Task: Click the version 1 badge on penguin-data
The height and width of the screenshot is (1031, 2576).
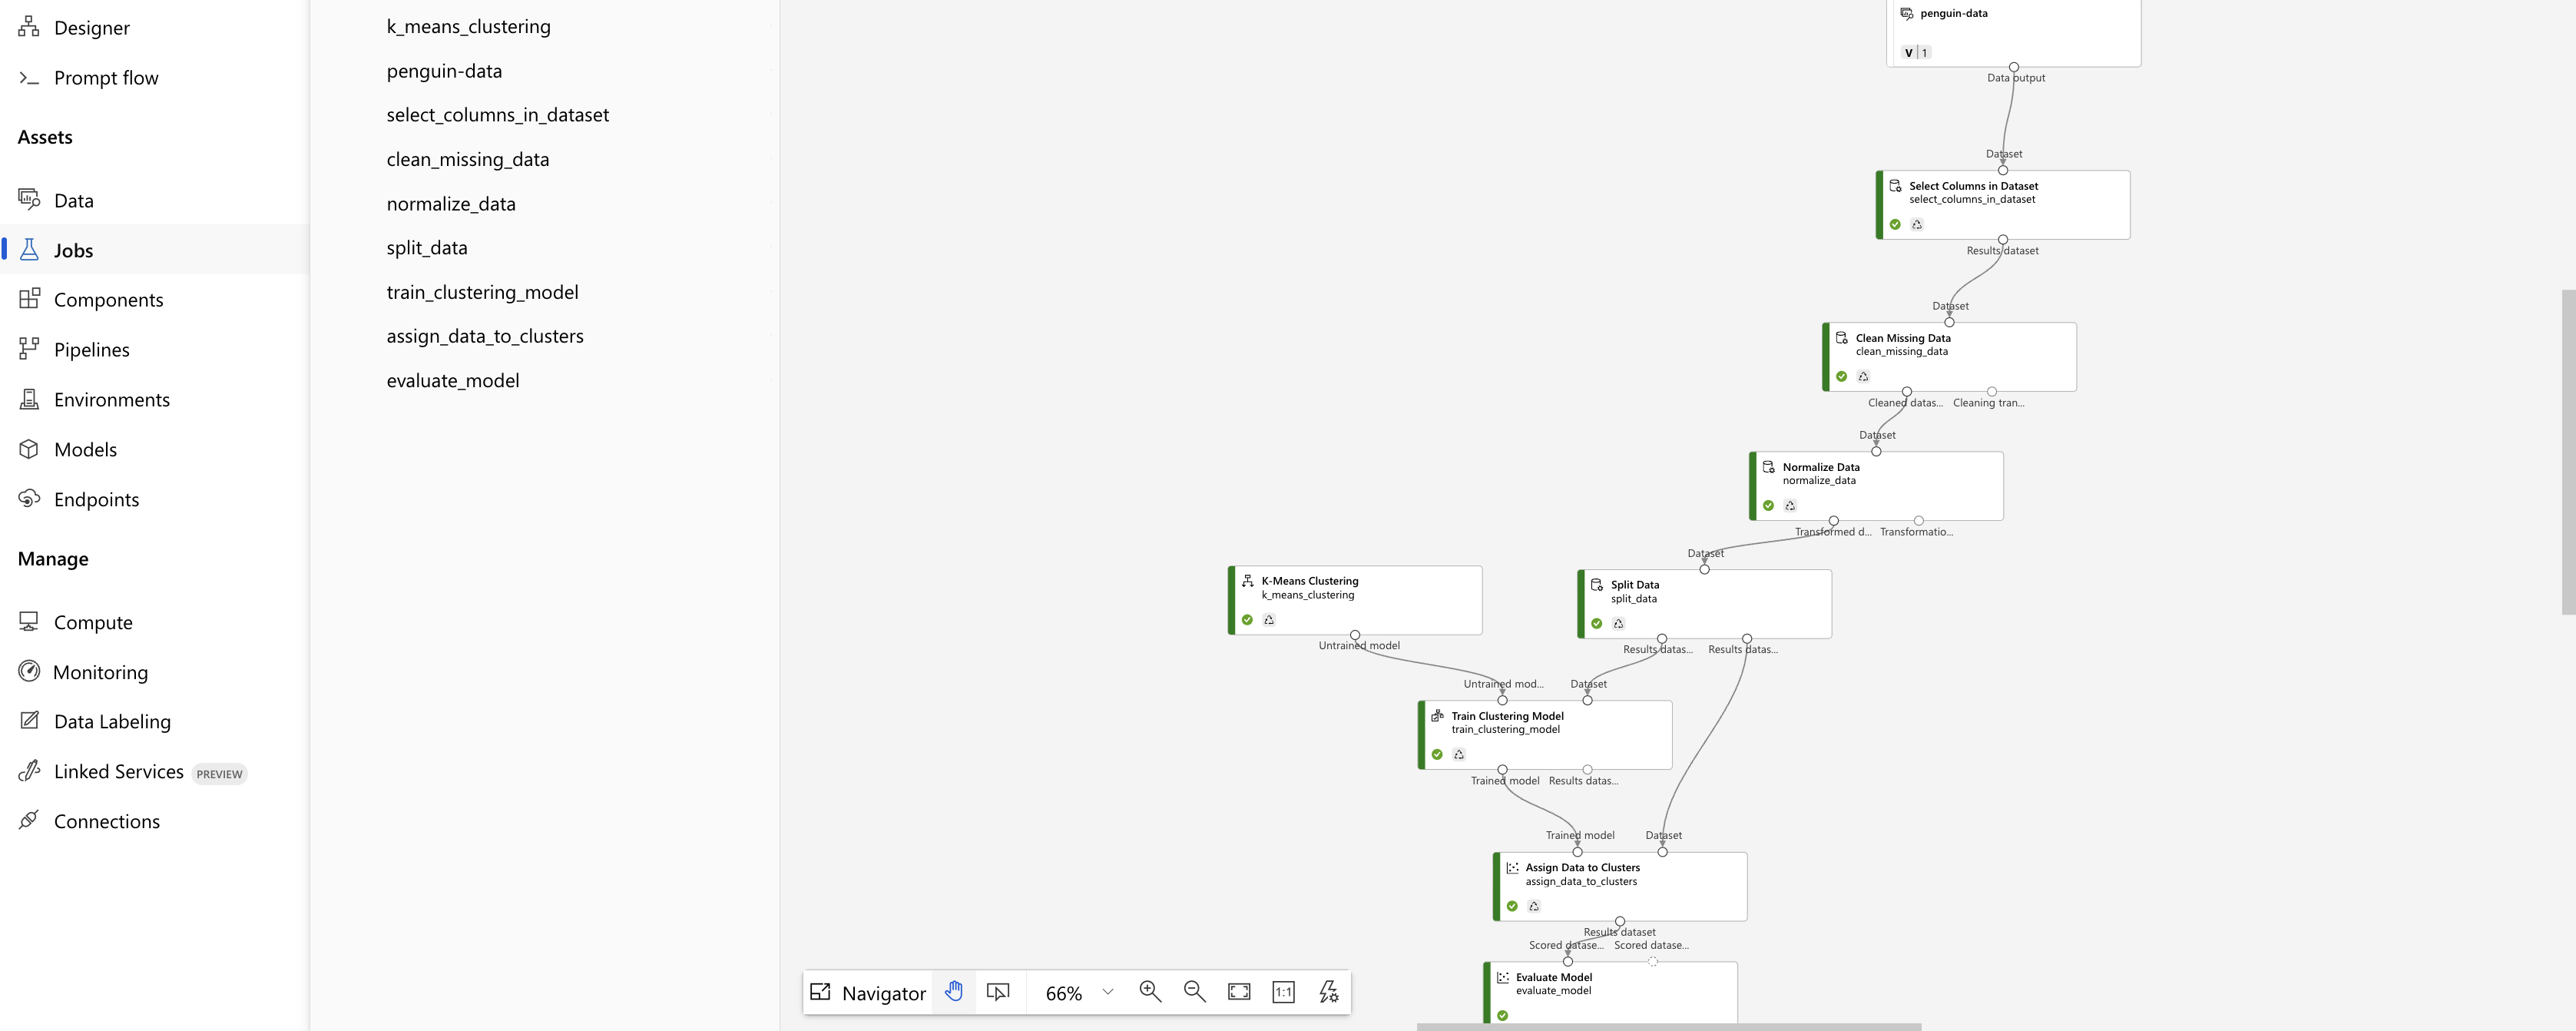Action: (1915, 52)
